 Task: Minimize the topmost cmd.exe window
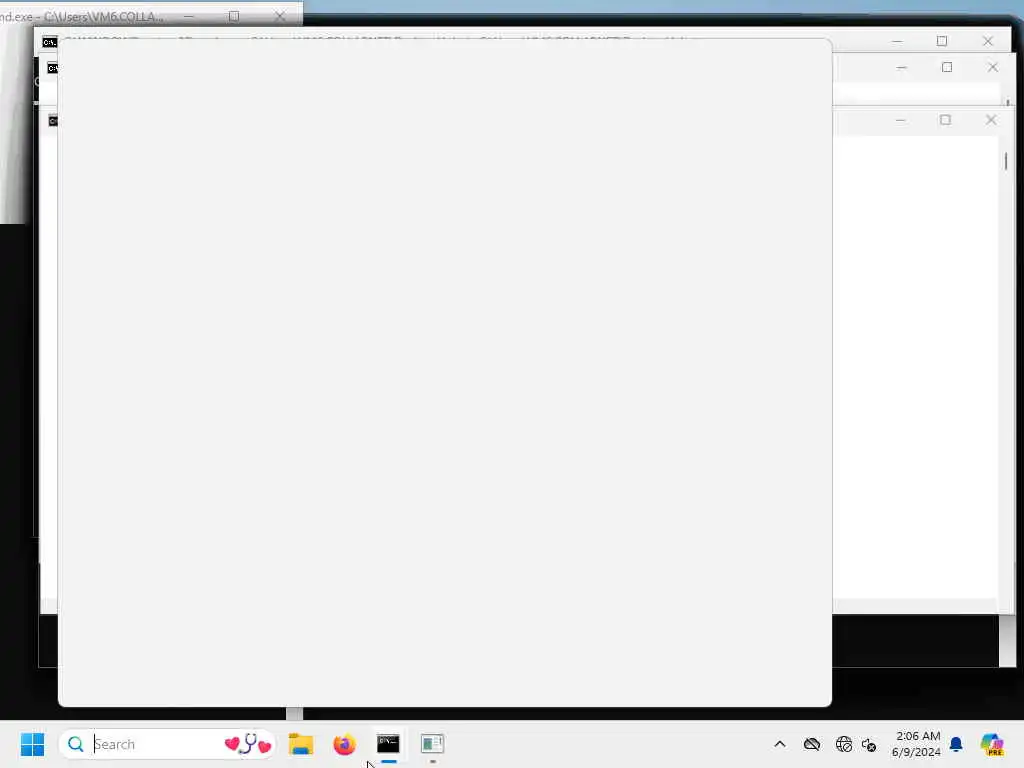tap(189, 16)
